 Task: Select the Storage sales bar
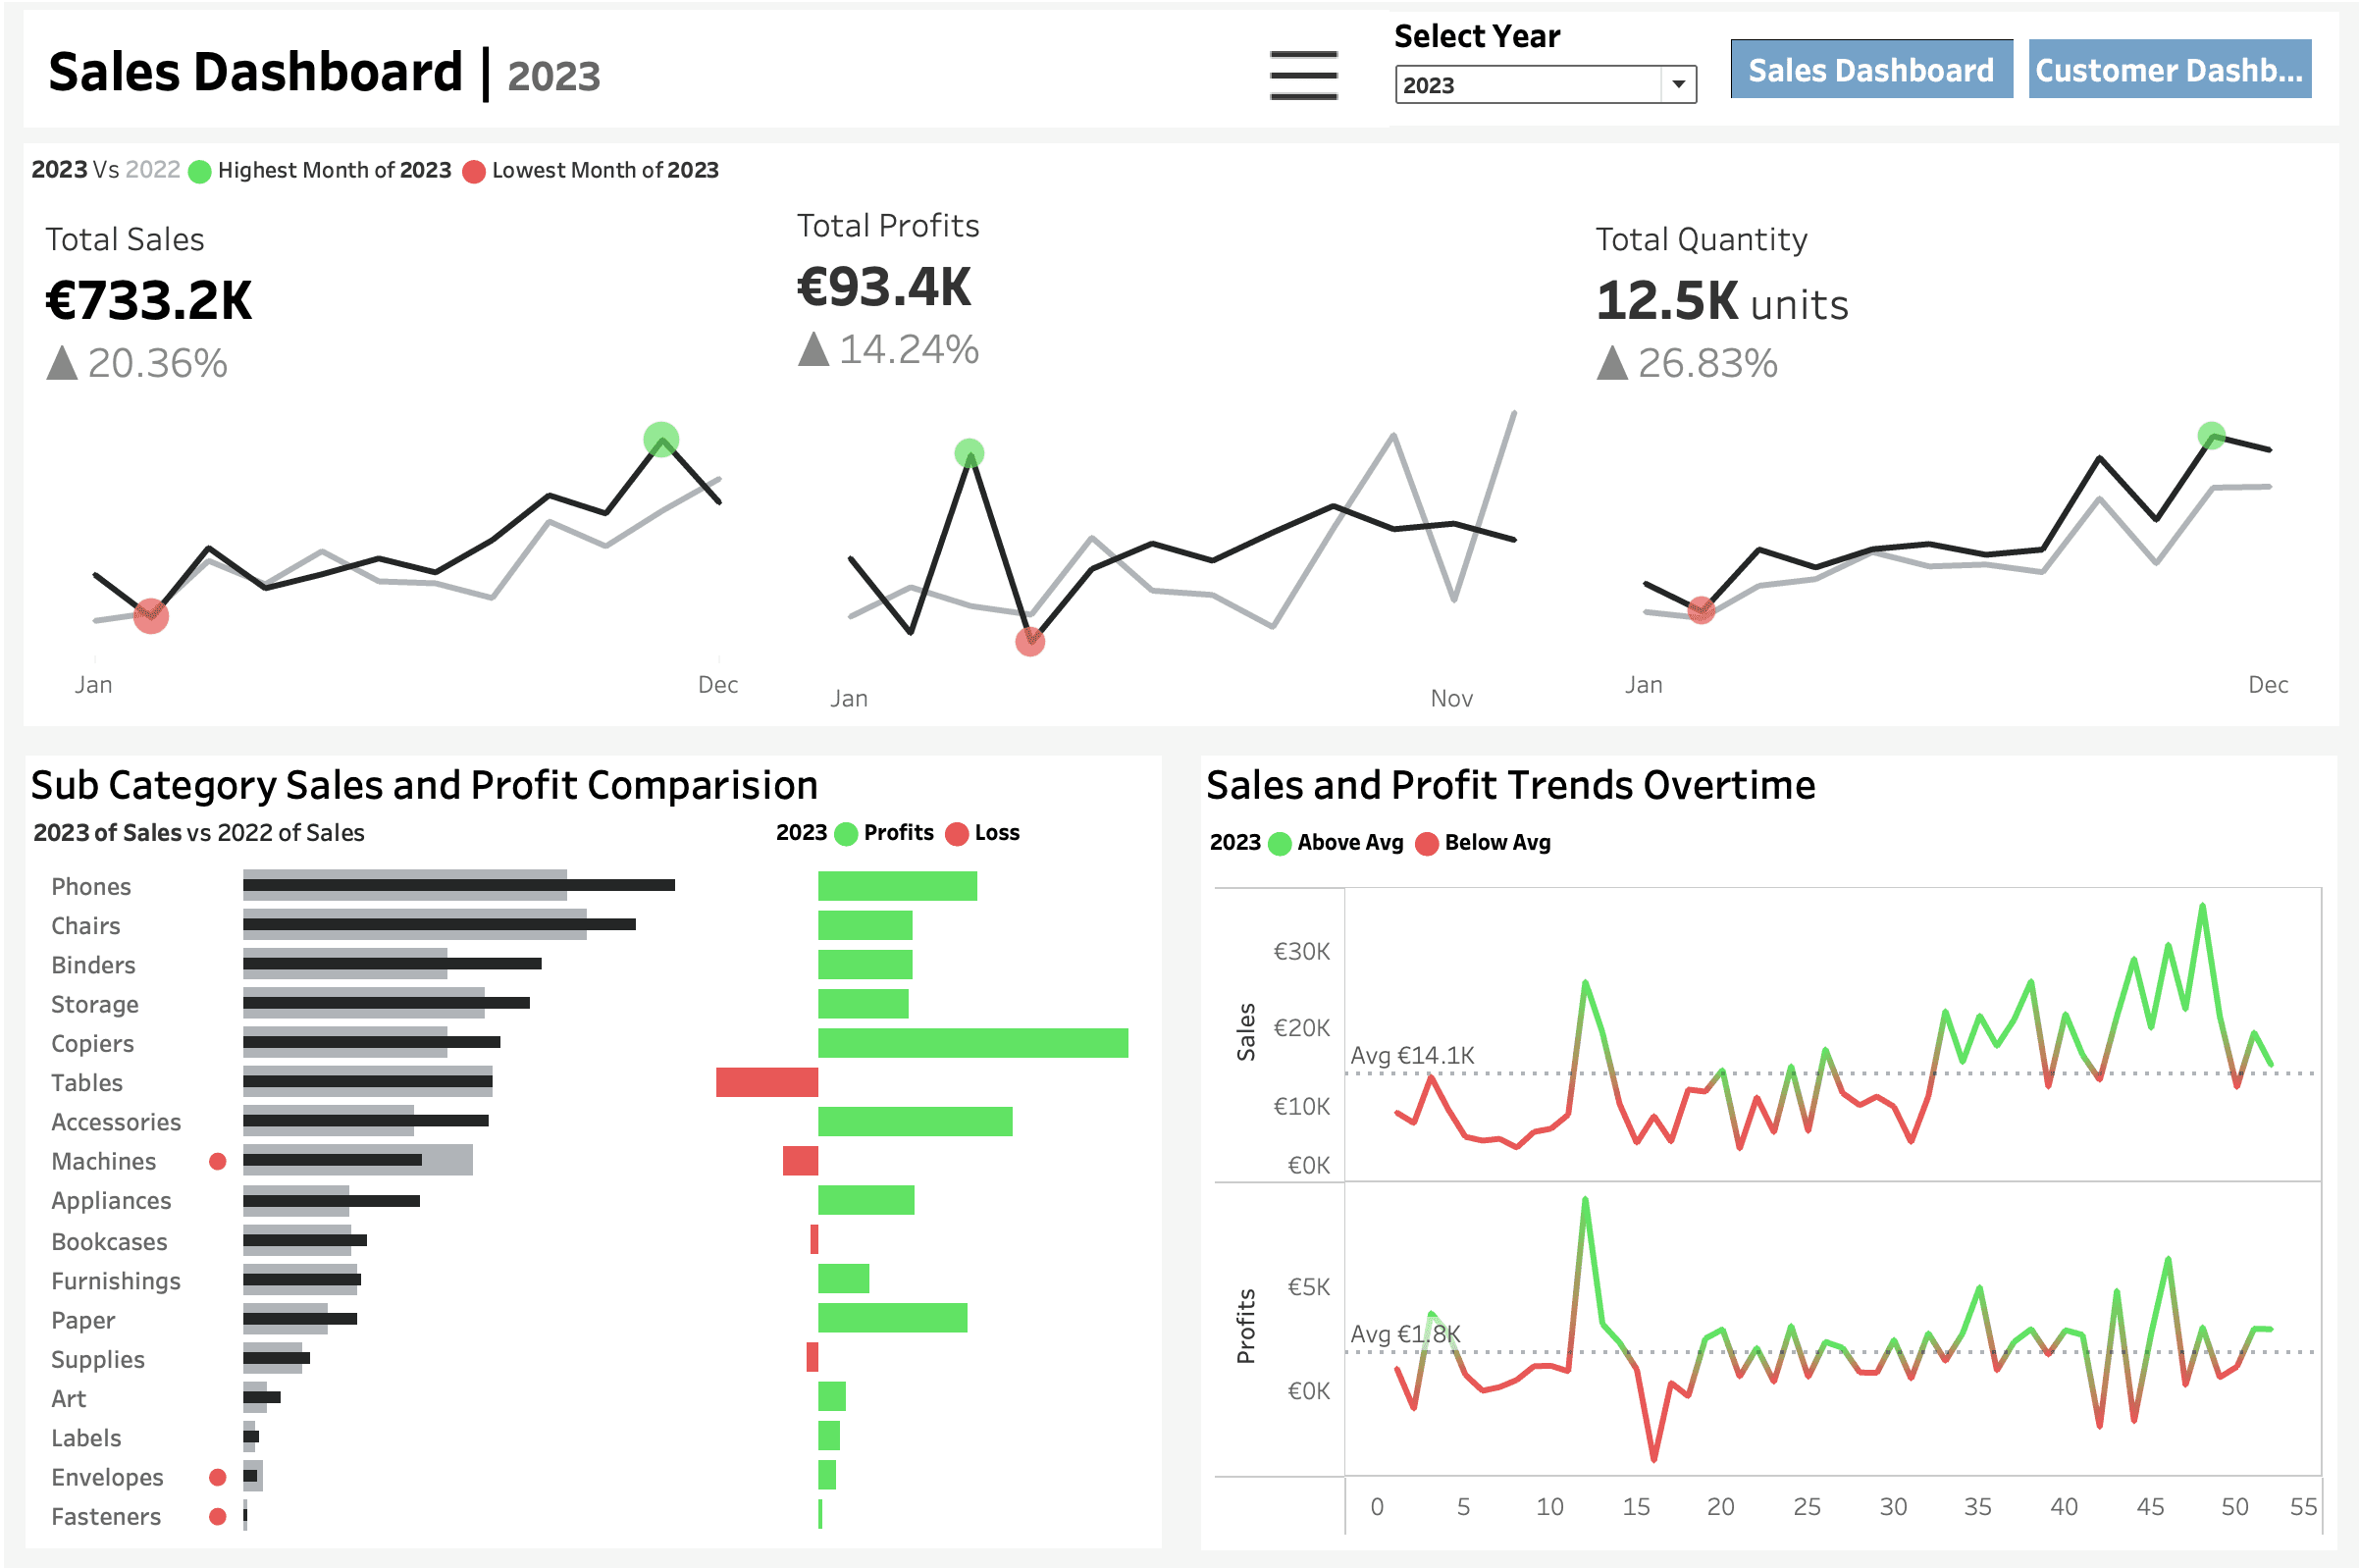click(386, 1002)
